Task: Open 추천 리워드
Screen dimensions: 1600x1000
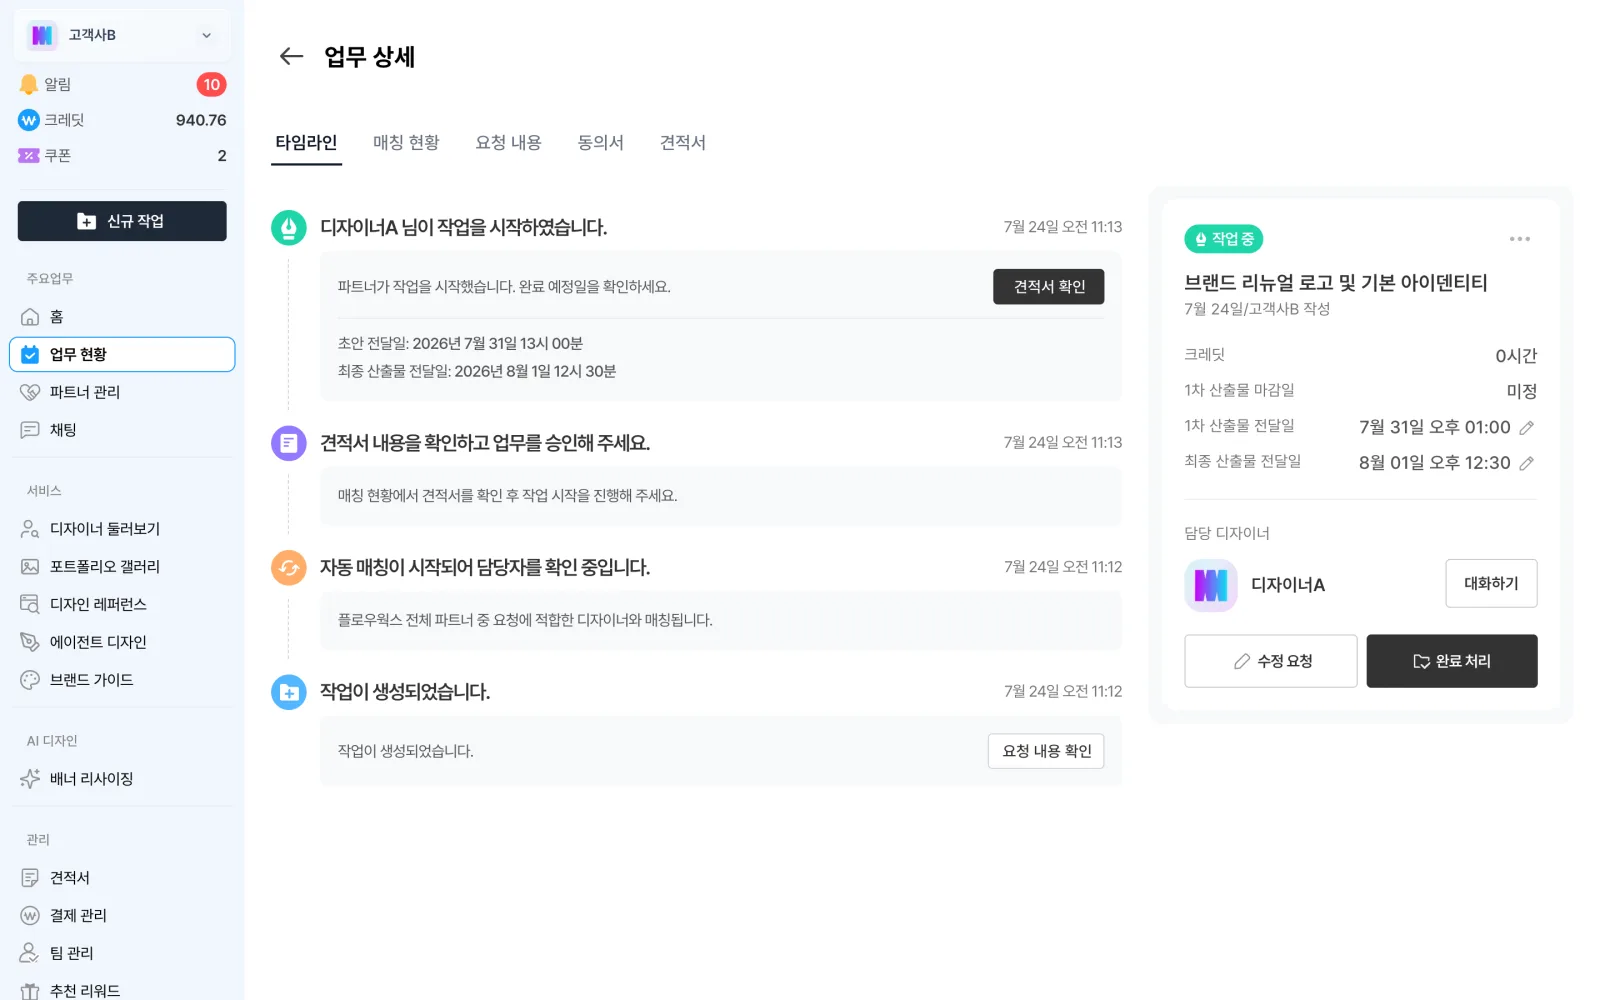Action: (x=122, y=989)
